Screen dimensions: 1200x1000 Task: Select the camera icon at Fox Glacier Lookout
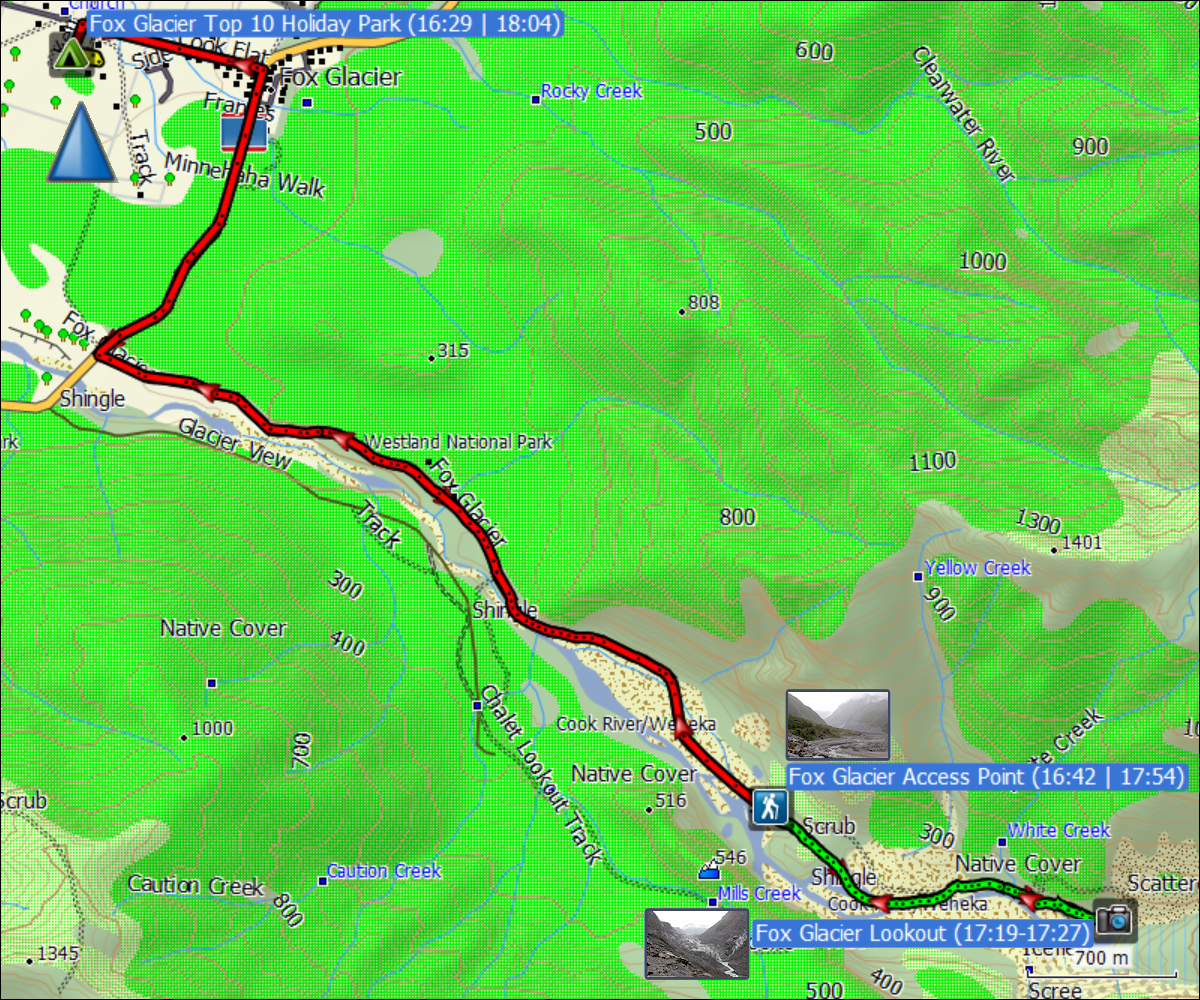[x=1113, y=917]
